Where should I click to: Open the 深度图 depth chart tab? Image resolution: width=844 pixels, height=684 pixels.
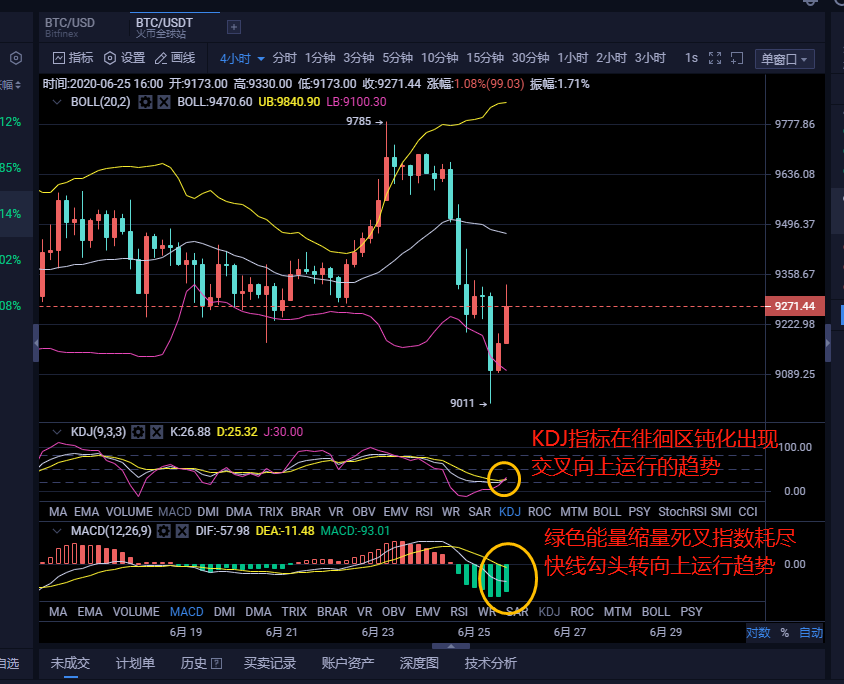click(419, 662)
